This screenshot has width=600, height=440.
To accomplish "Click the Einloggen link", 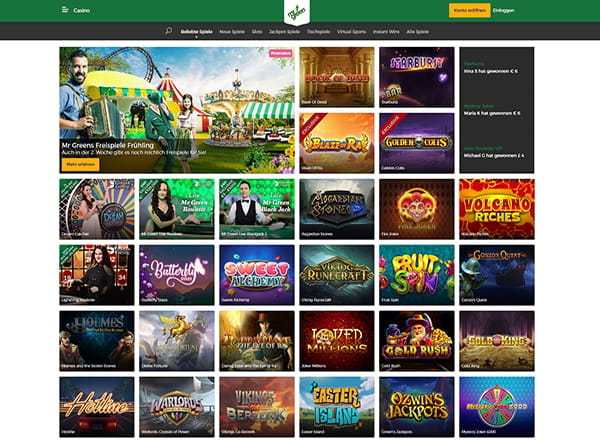I will [503, 10].
